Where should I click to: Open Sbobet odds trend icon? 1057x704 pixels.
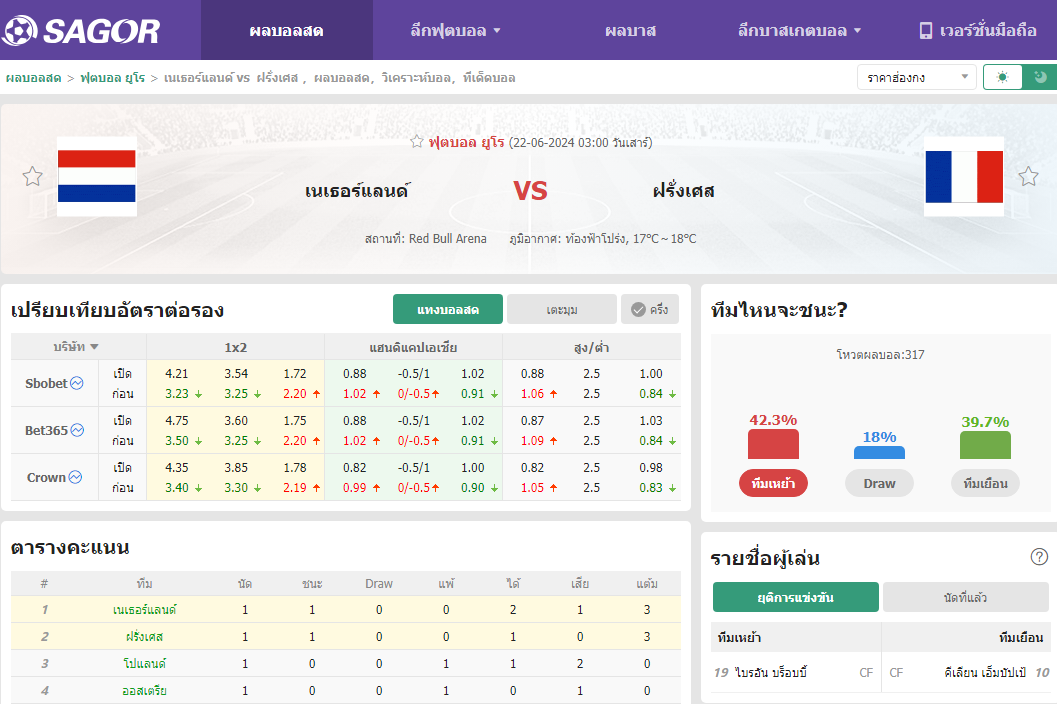pyautogui.click(x=77, y=383)
